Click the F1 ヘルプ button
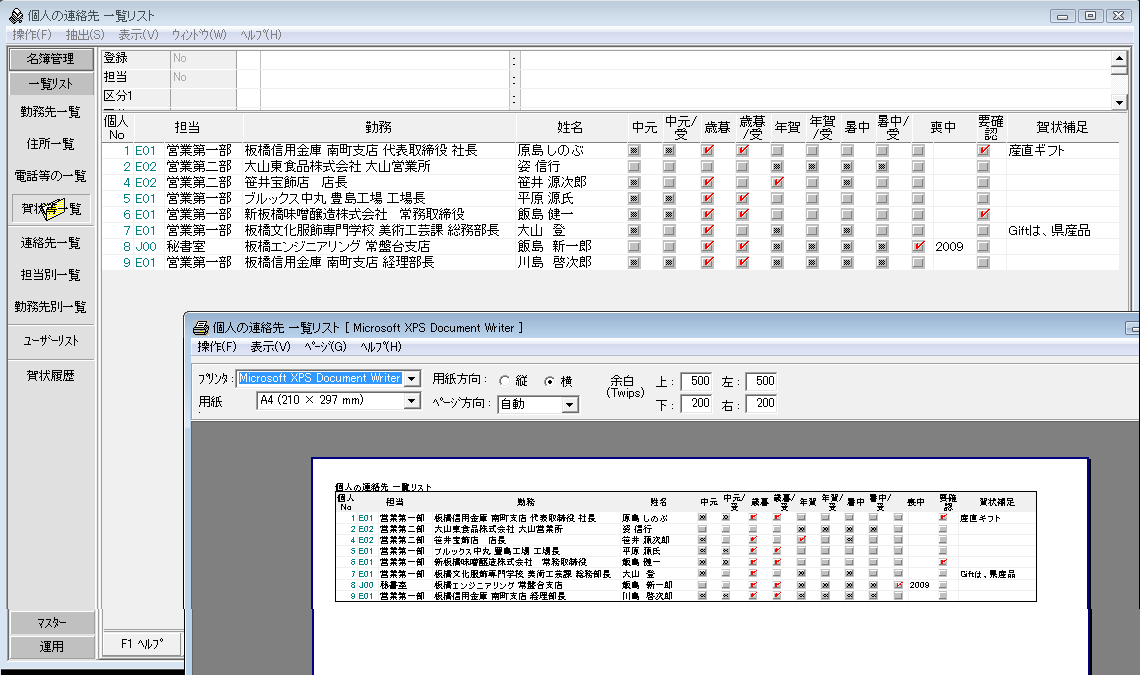This screenshot has height=675, width=1140. click(142, 644)
